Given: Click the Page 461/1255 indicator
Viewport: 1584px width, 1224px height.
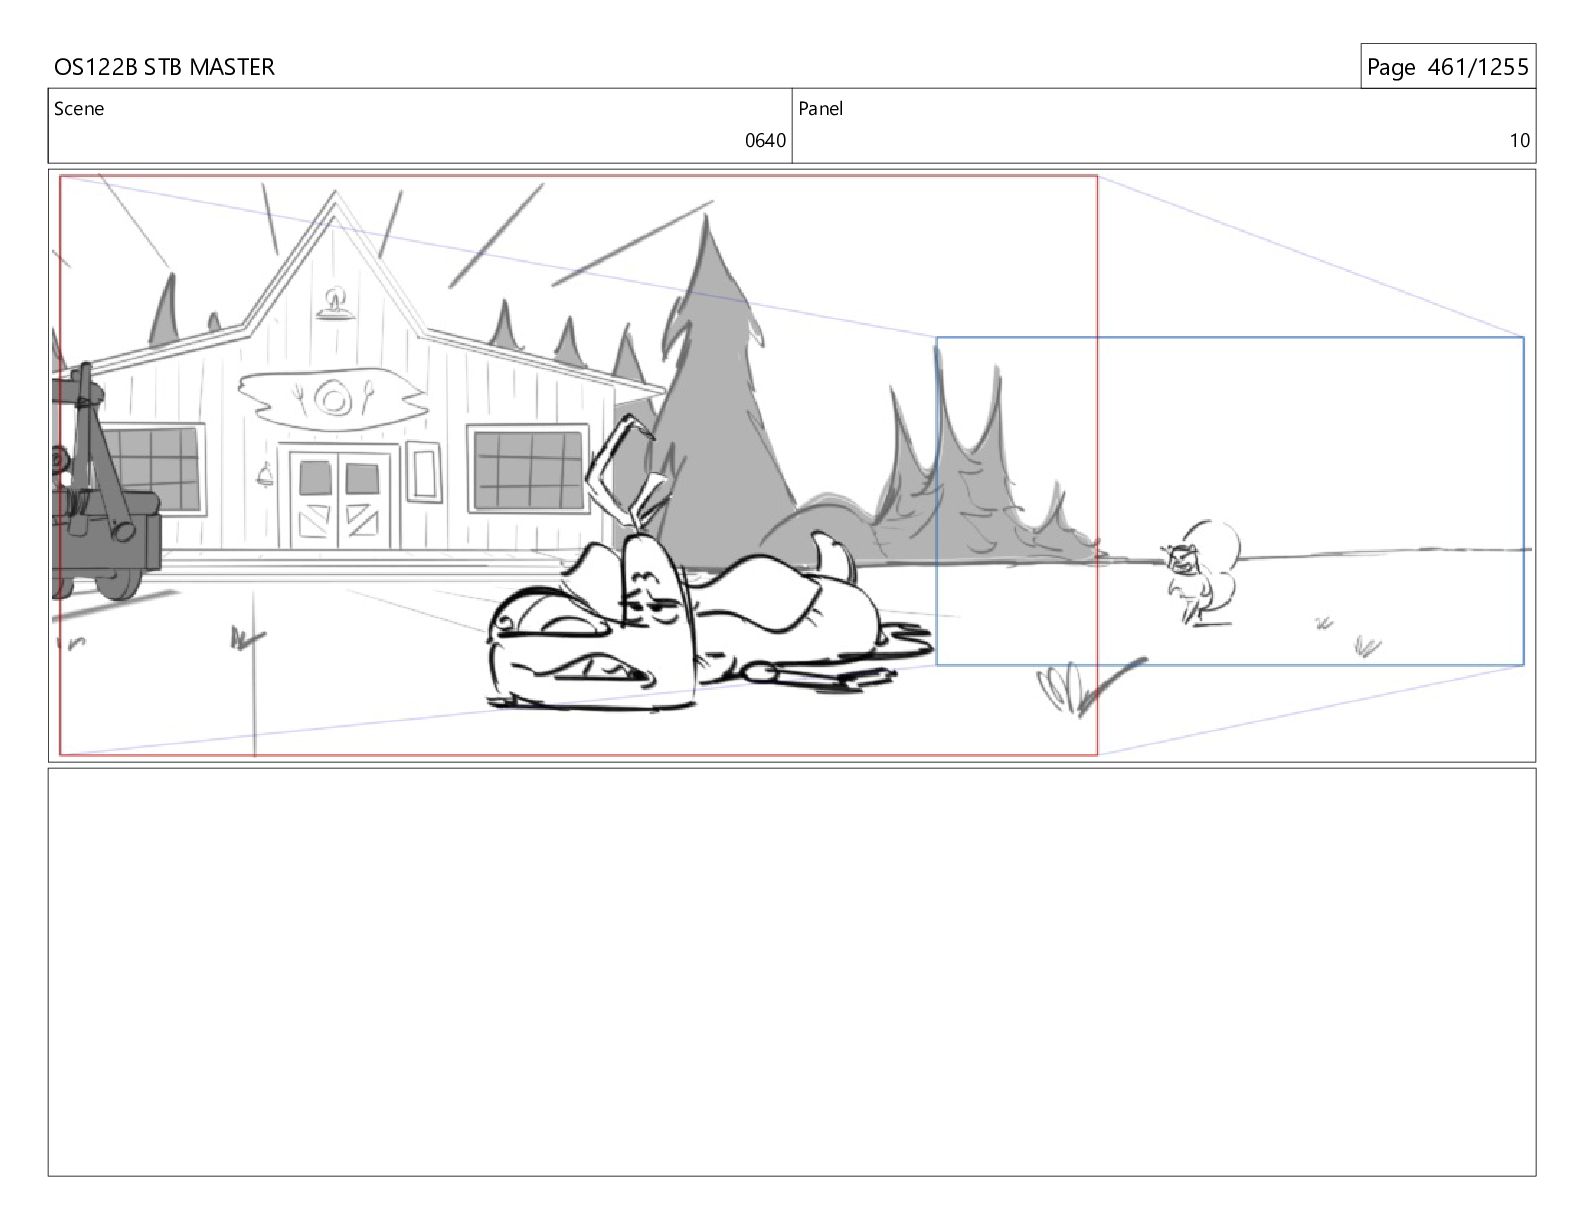Looking at the screenshot, I should tap(1447, 67).
